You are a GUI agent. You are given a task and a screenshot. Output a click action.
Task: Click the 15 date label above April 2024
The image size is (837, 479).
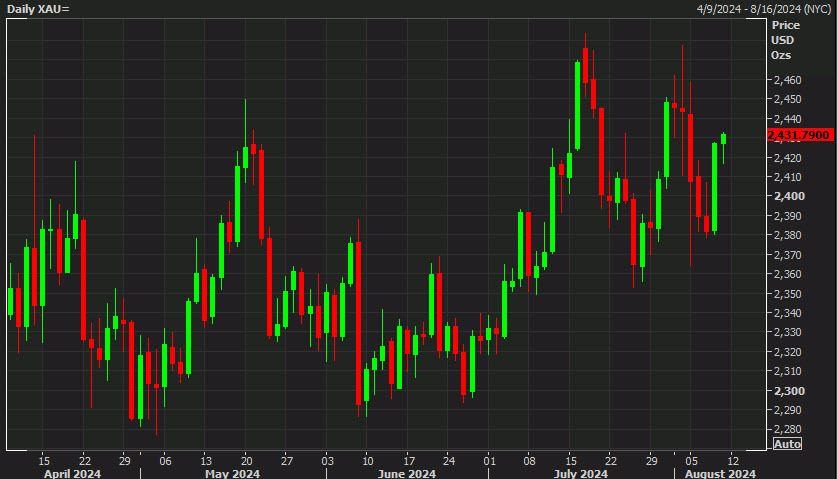coord(44,461)
